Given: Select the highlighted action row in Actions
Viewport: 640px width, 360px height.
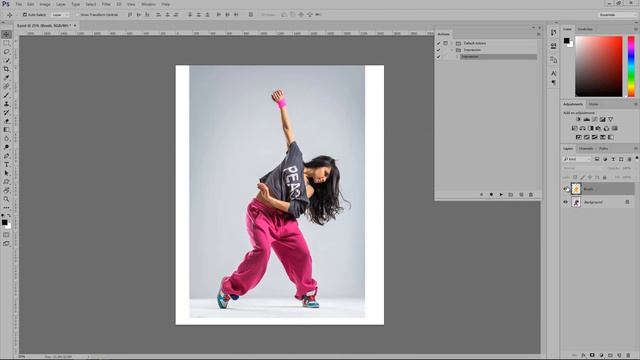Looking at the screenshot, I should pyautogui.click(x=498, y=57).
